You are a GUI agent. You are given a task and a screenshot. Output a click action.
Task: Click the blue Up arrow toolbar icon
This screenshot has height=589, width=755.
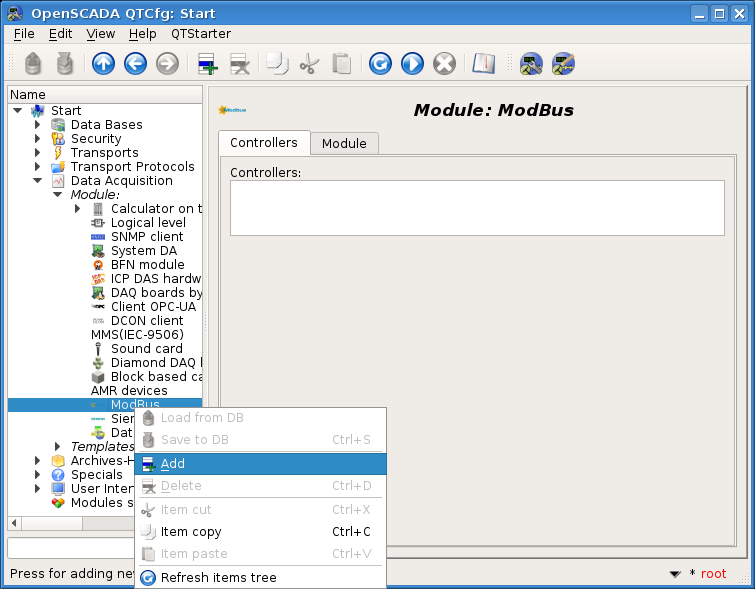click(x=103, y=64)
